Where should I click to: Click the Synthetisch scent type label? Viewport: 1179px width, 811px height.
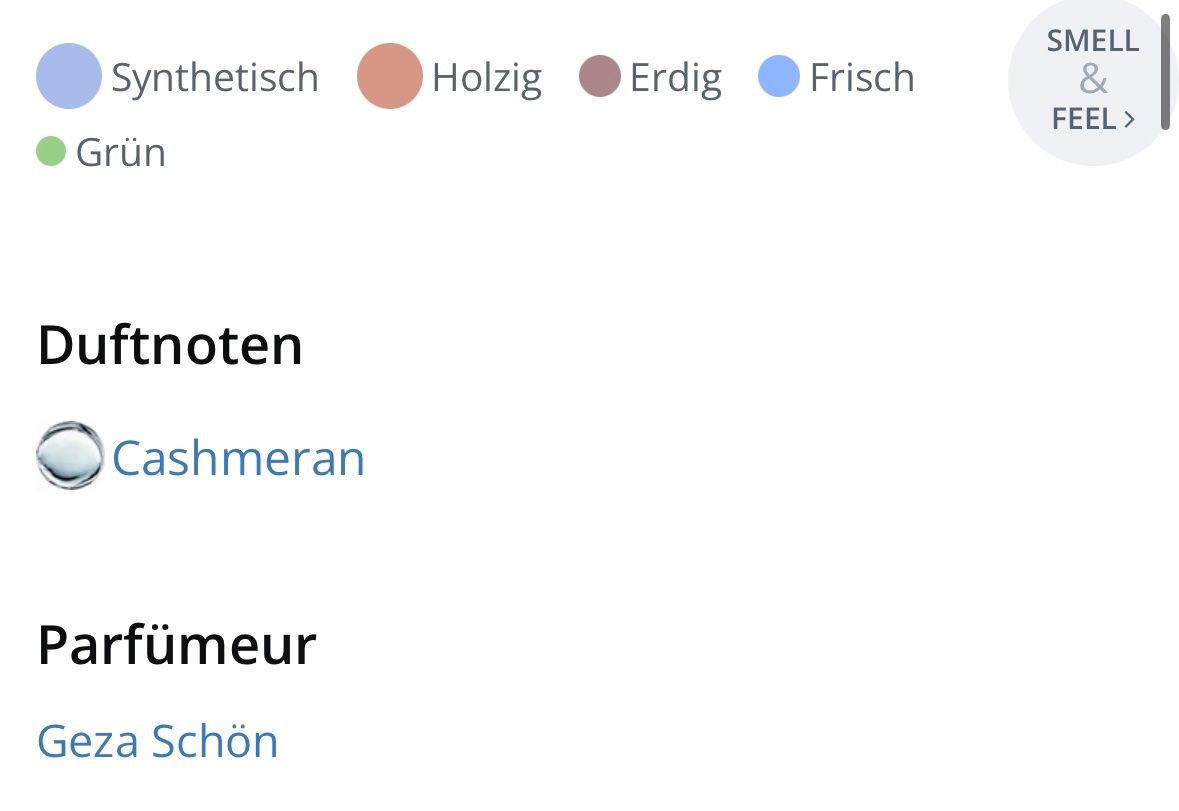click(x=215, y=77)
